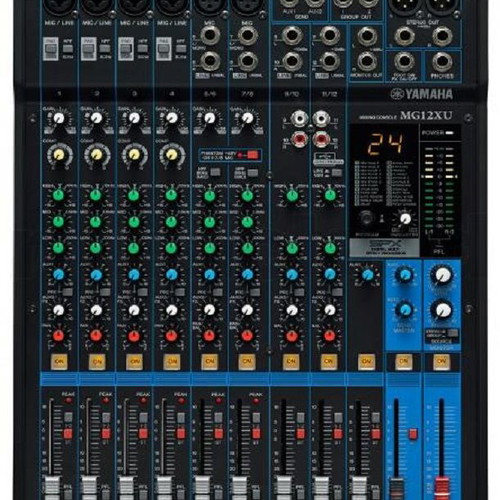Click the channel 5/6 PEAK indicator LED
Screen dimensions: 500x500
pyautogui.click(x=219, y=400)
